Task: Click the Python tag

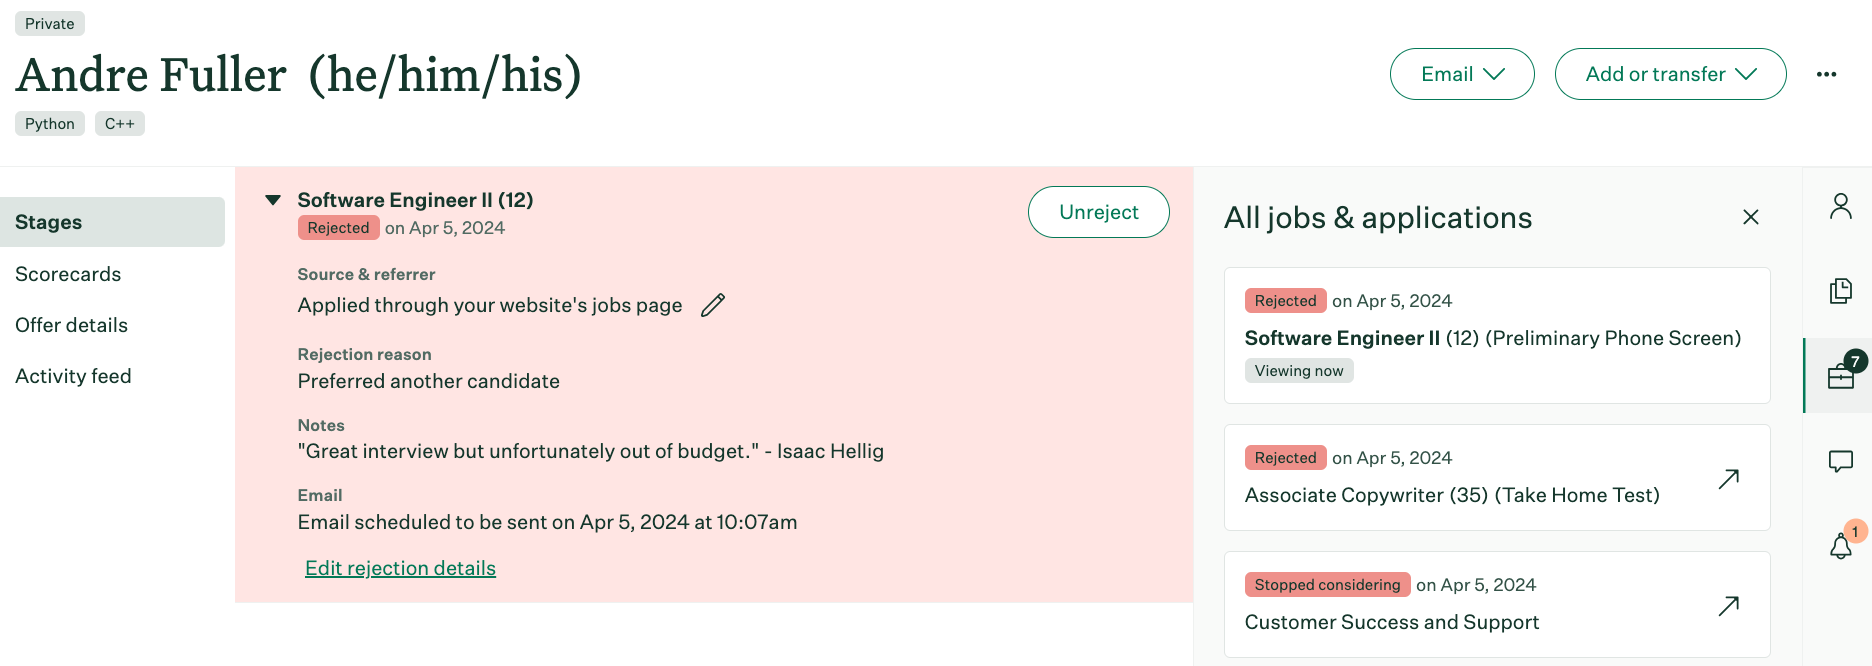Action: pyautogui.click(x=50, y=124)
